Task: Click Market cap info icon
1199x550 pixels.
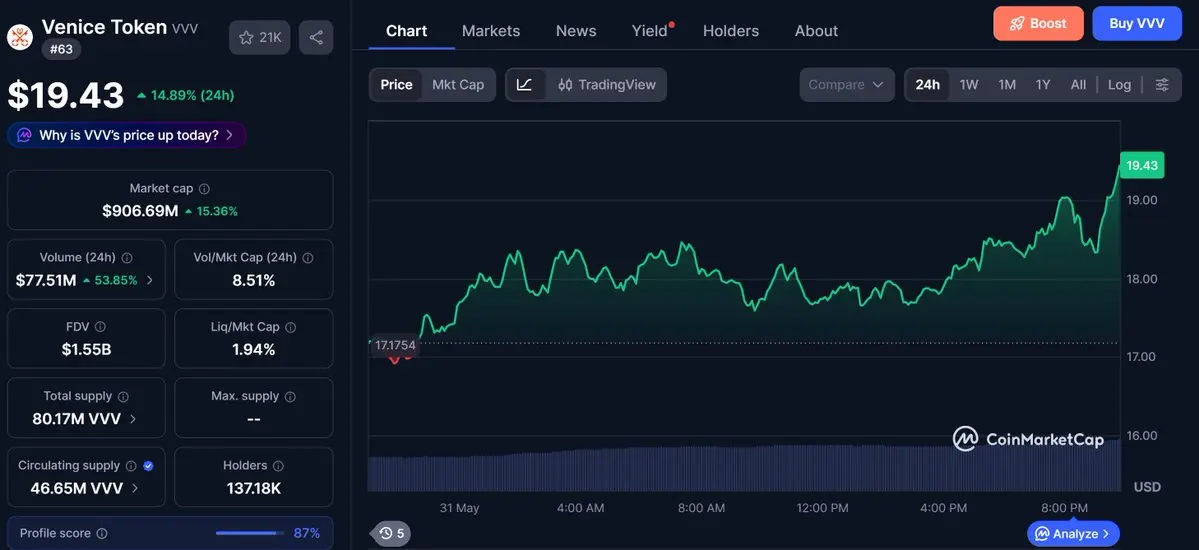Action: 204,188
